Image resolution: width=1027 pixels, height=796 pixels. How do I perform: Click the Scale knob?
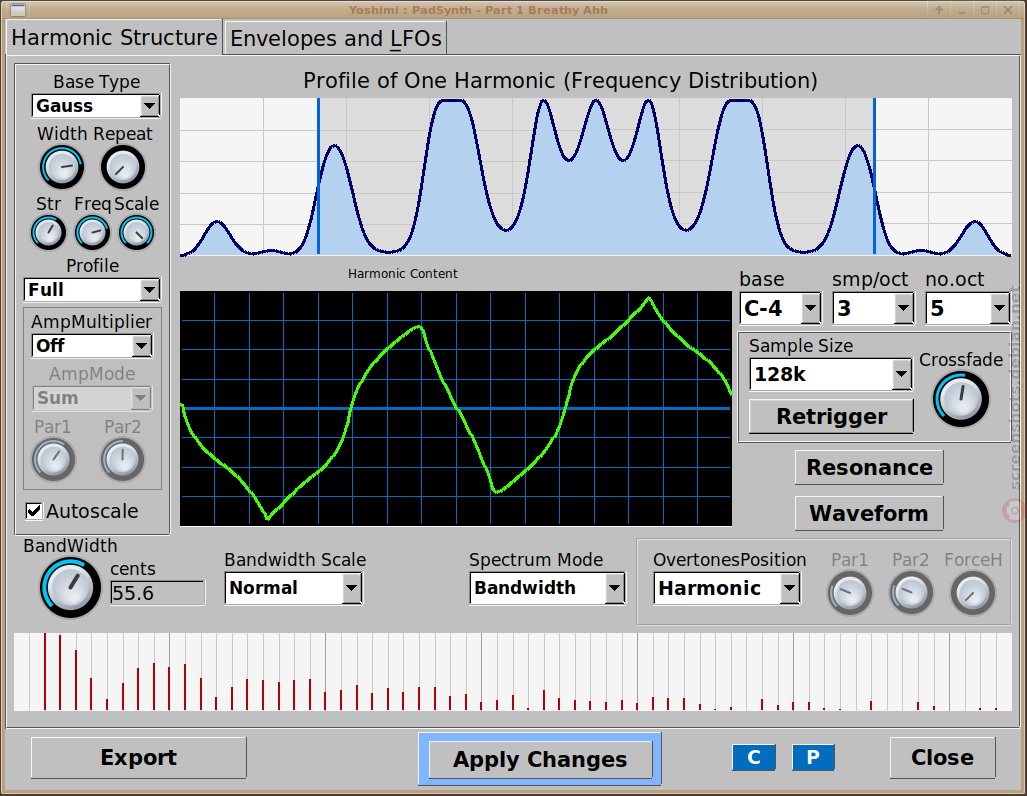(136, 233)
